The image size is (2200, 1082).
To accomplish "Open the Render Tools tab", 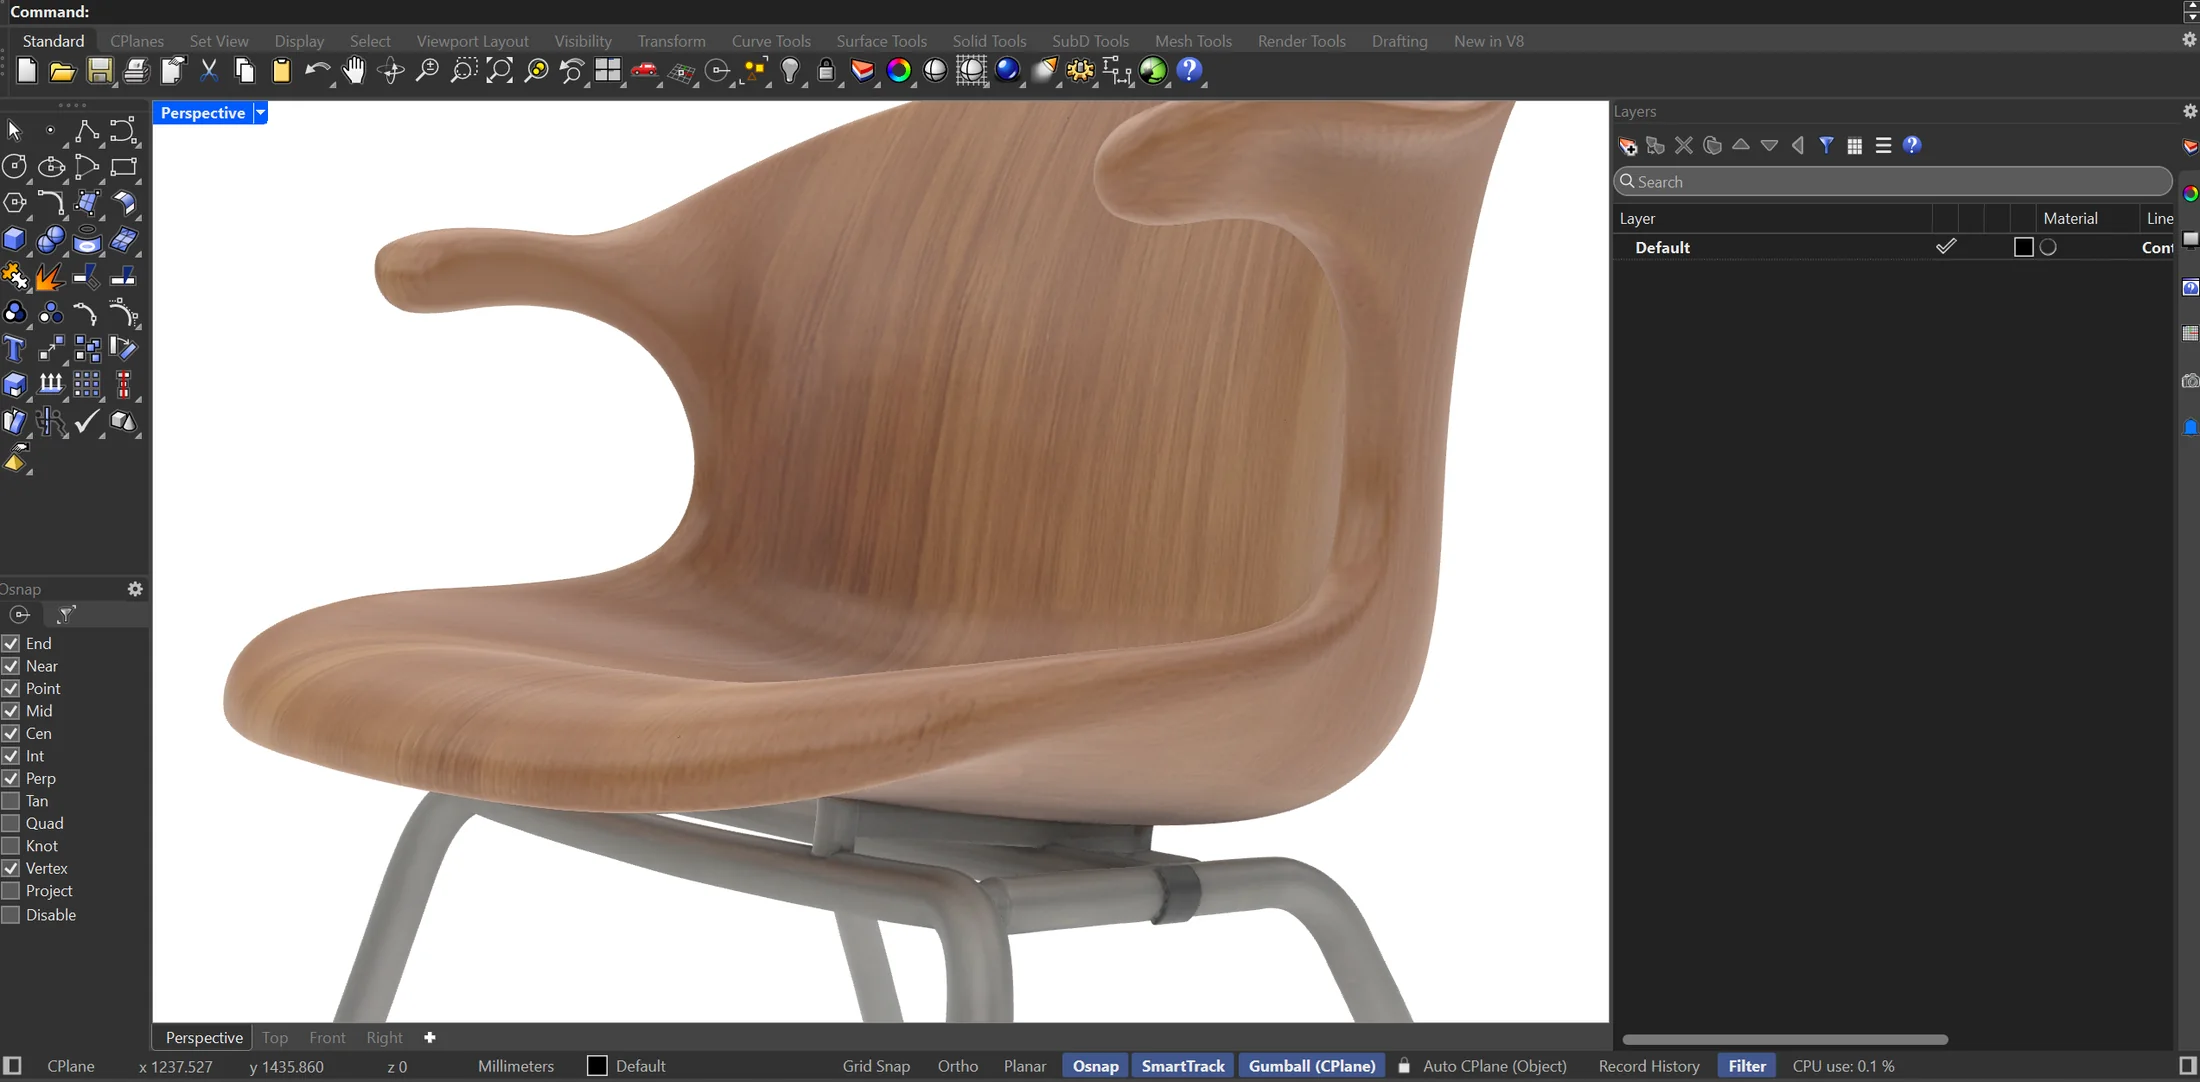I will click(1301, 41).
